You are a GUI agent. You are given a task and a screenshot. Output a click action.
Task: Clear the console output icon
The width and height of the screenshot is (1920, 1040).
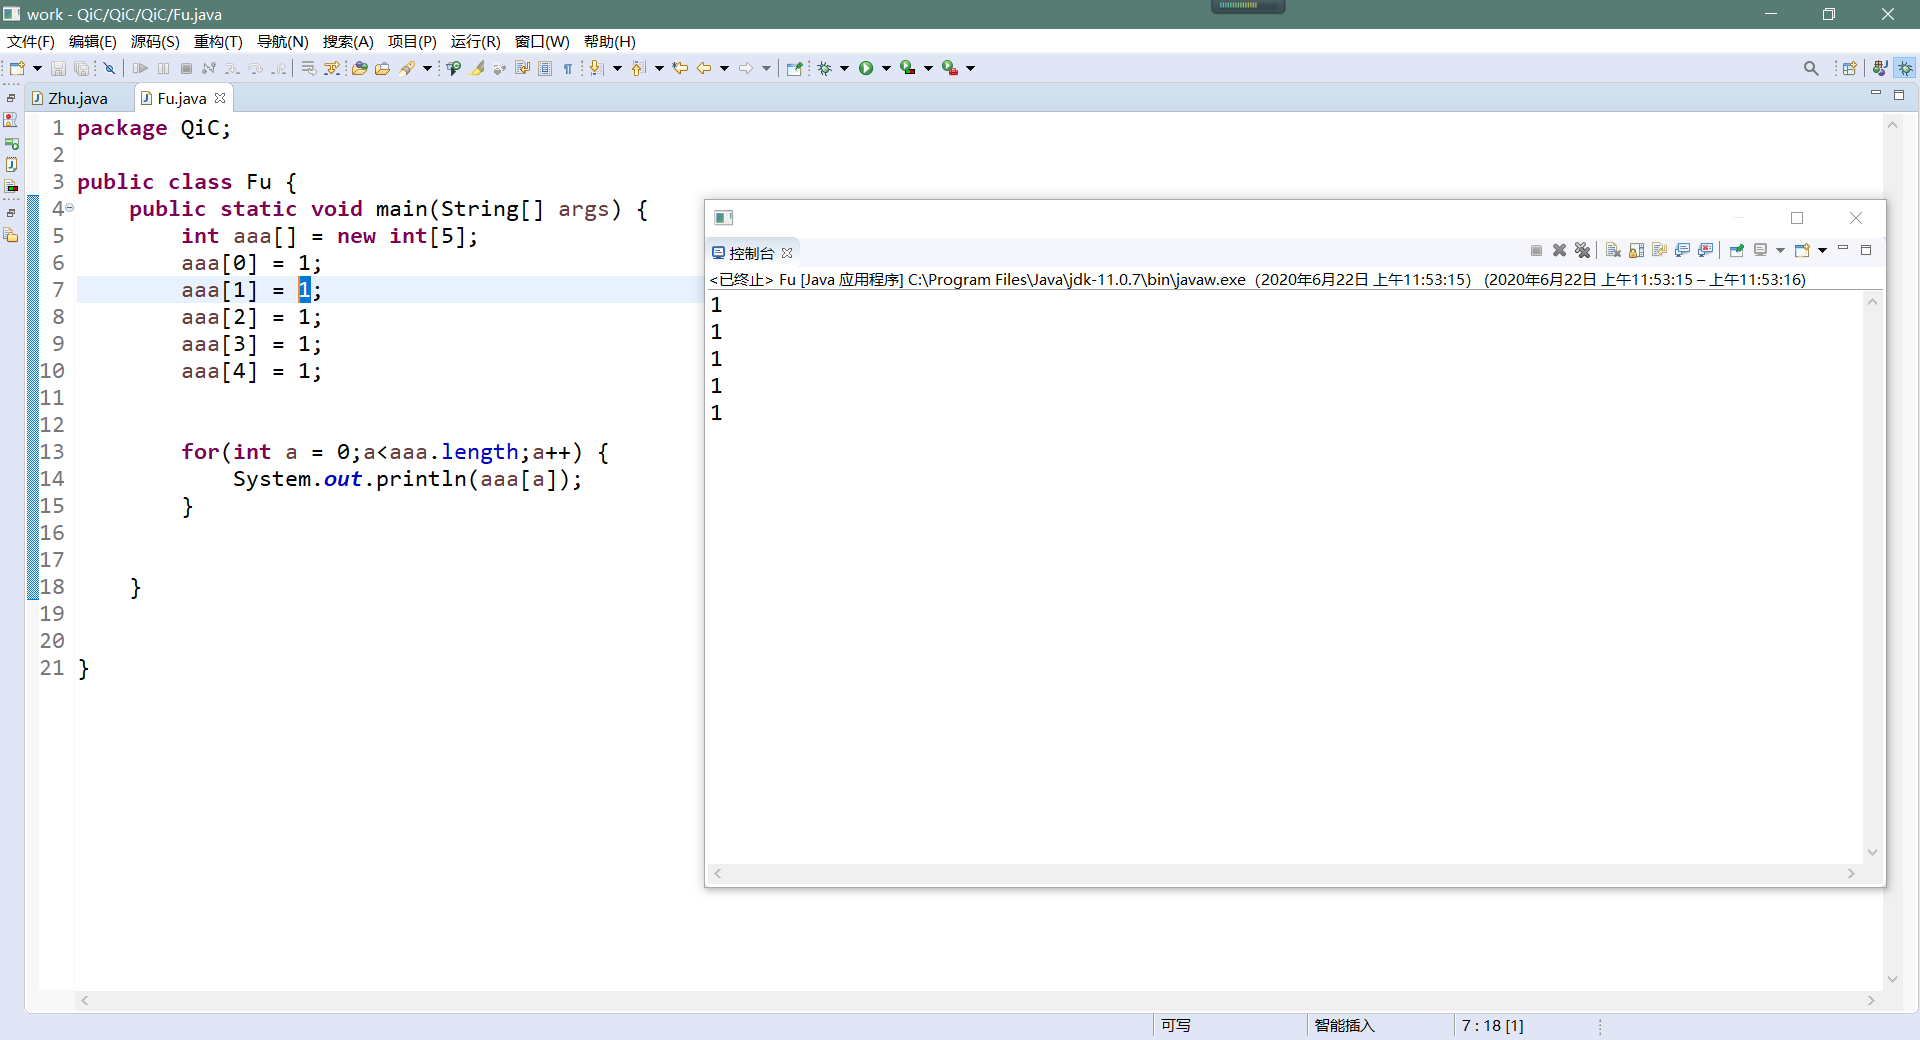pos(1613,250)
